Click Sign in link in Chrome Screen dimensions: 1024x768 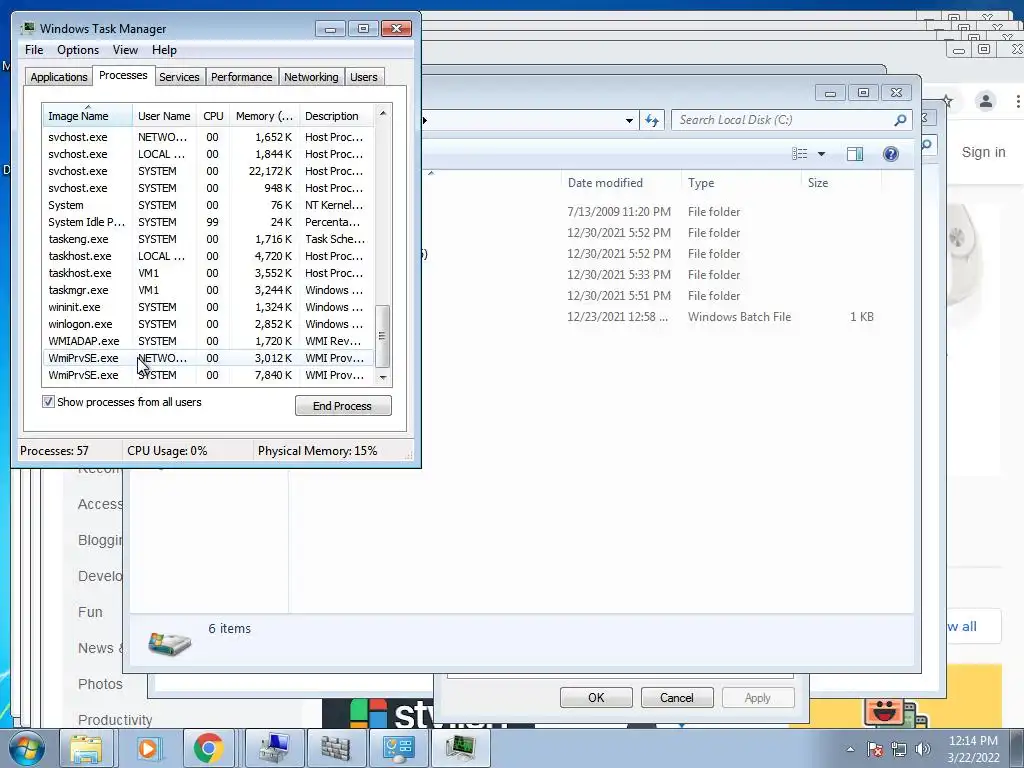point(984,152)
